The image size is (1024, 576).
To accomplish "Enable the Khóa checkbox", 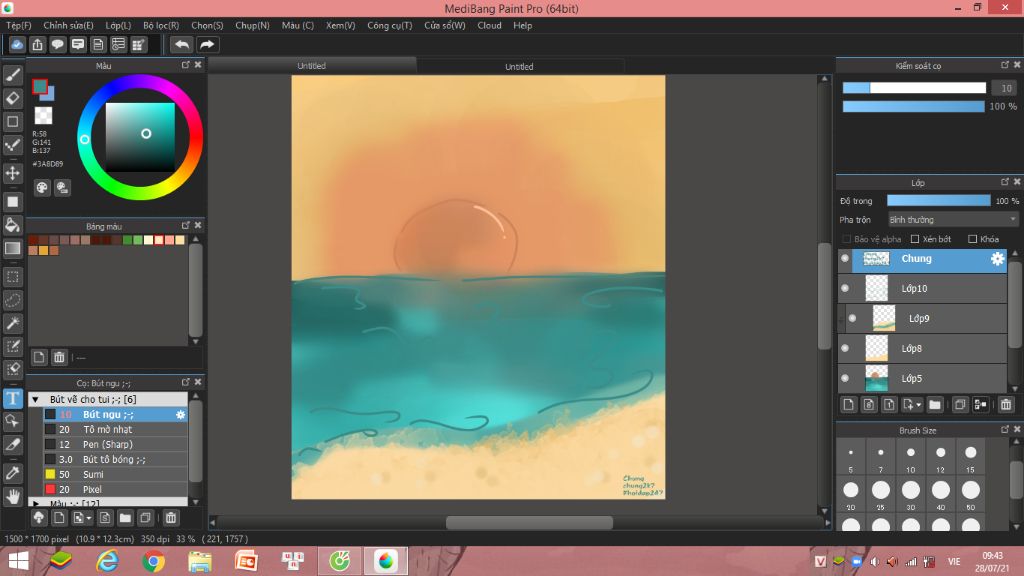I will (x=972, y=239).
